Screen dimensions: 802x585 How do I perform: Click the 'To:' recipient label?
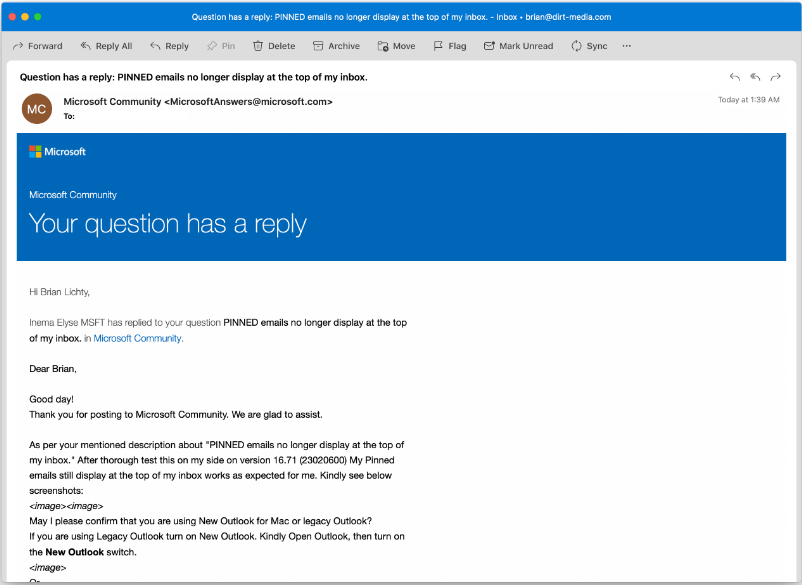pyautogui.click(x=69, y=117)
